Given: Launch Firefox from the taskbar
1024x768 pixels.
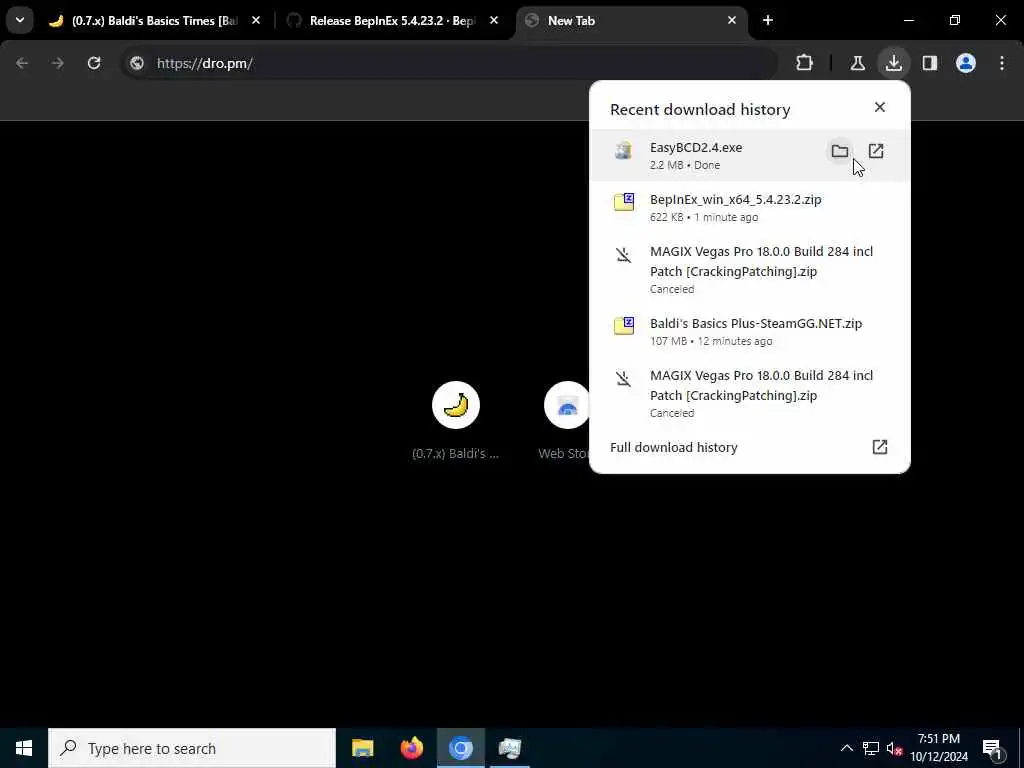Looking at the screenshot, I should (411, 748).
